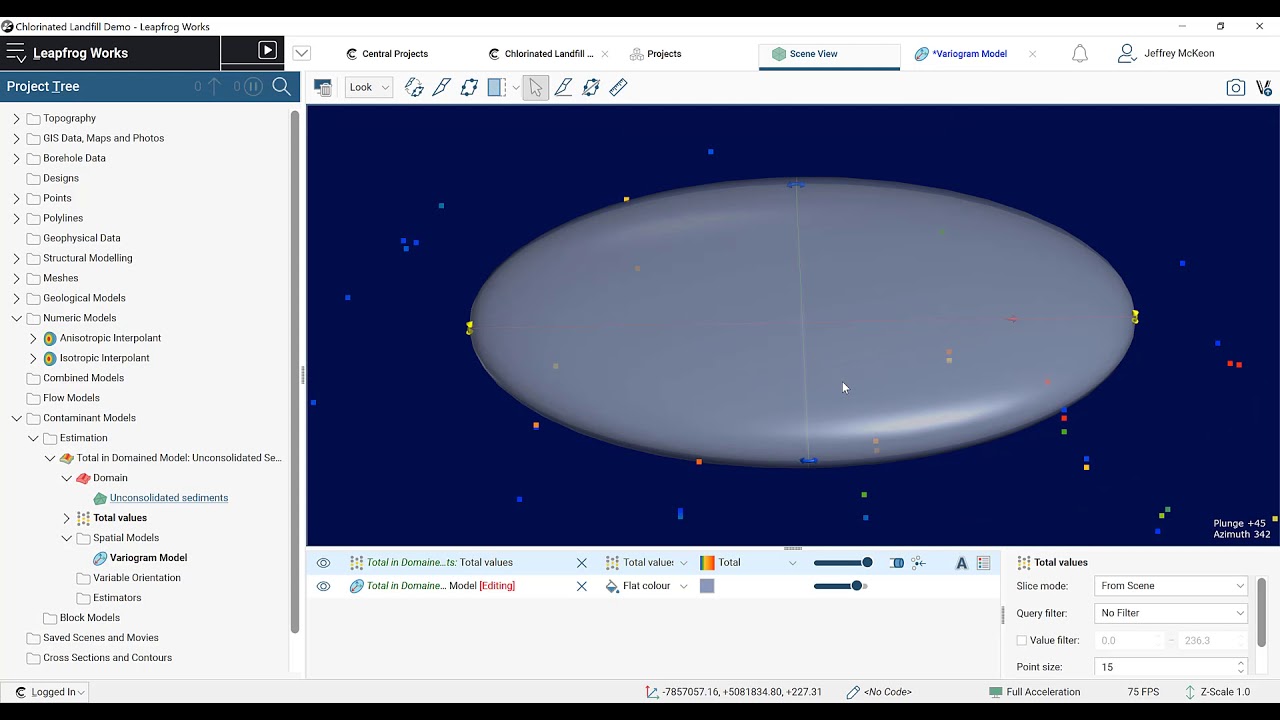Viewport: 1280px width, 720px height.
Task: Hide the Total values object using eye icon
Action: click(323, 563)
